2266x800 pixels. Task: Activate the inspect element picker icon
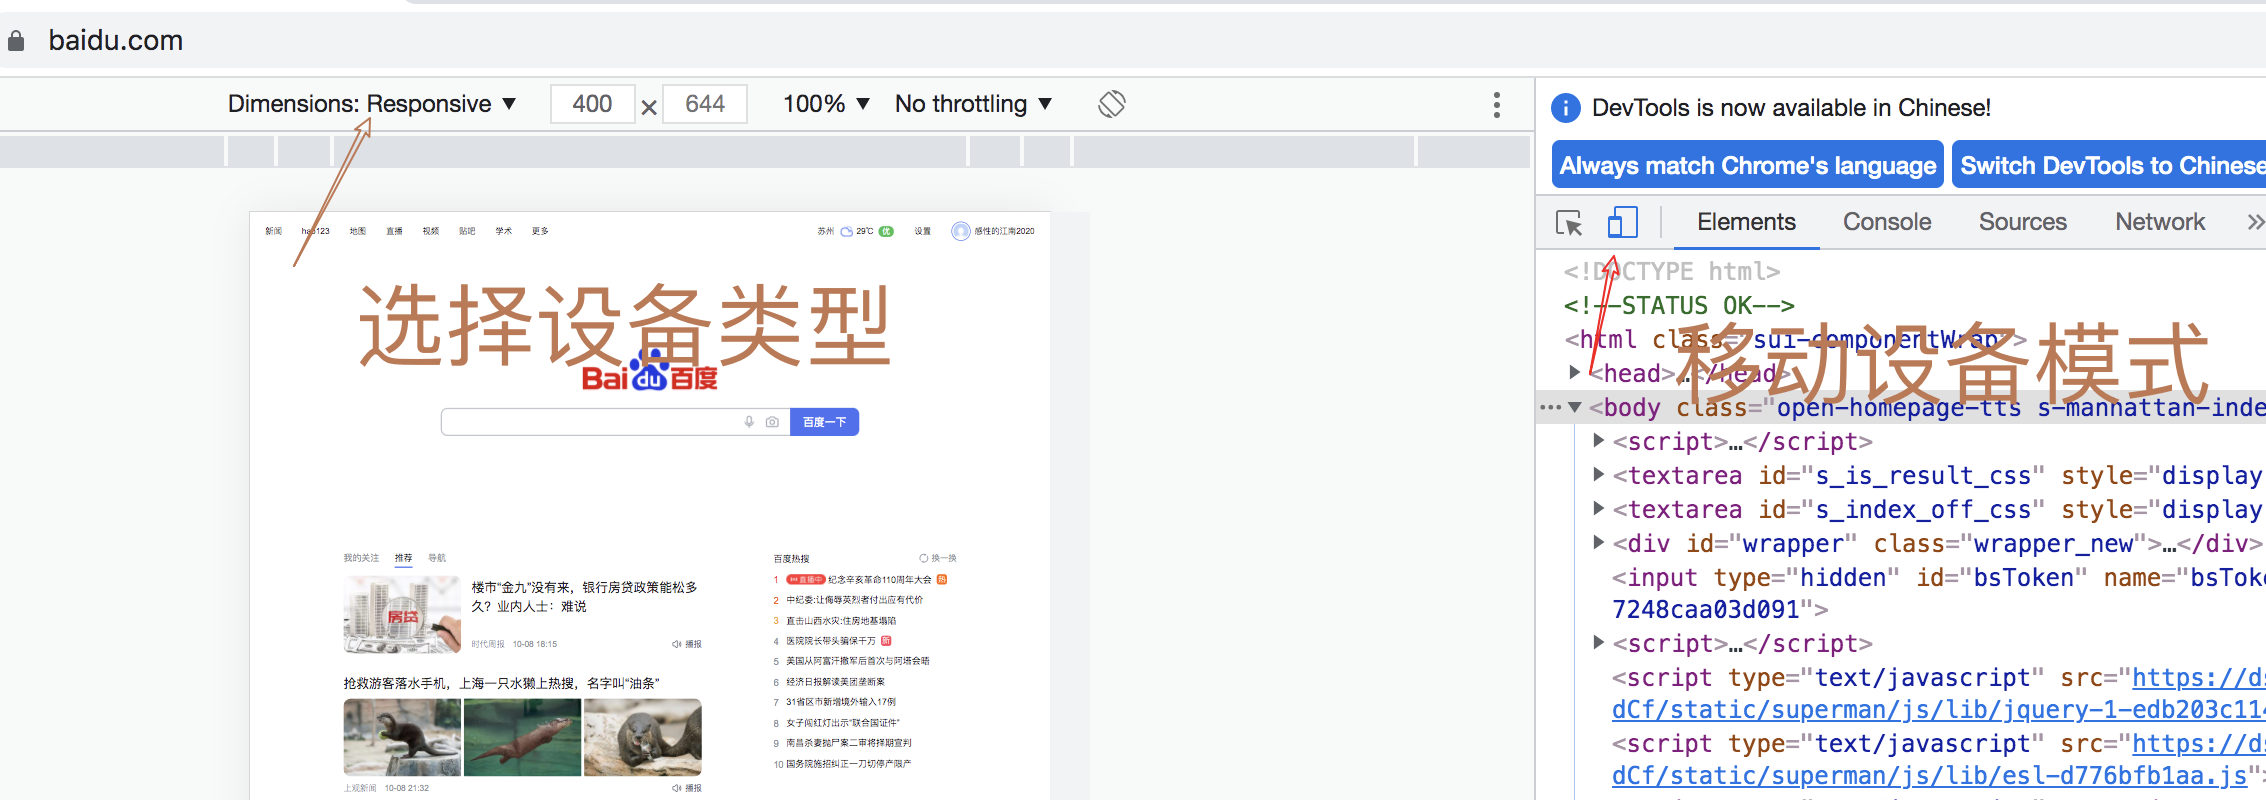(1569, 222)
